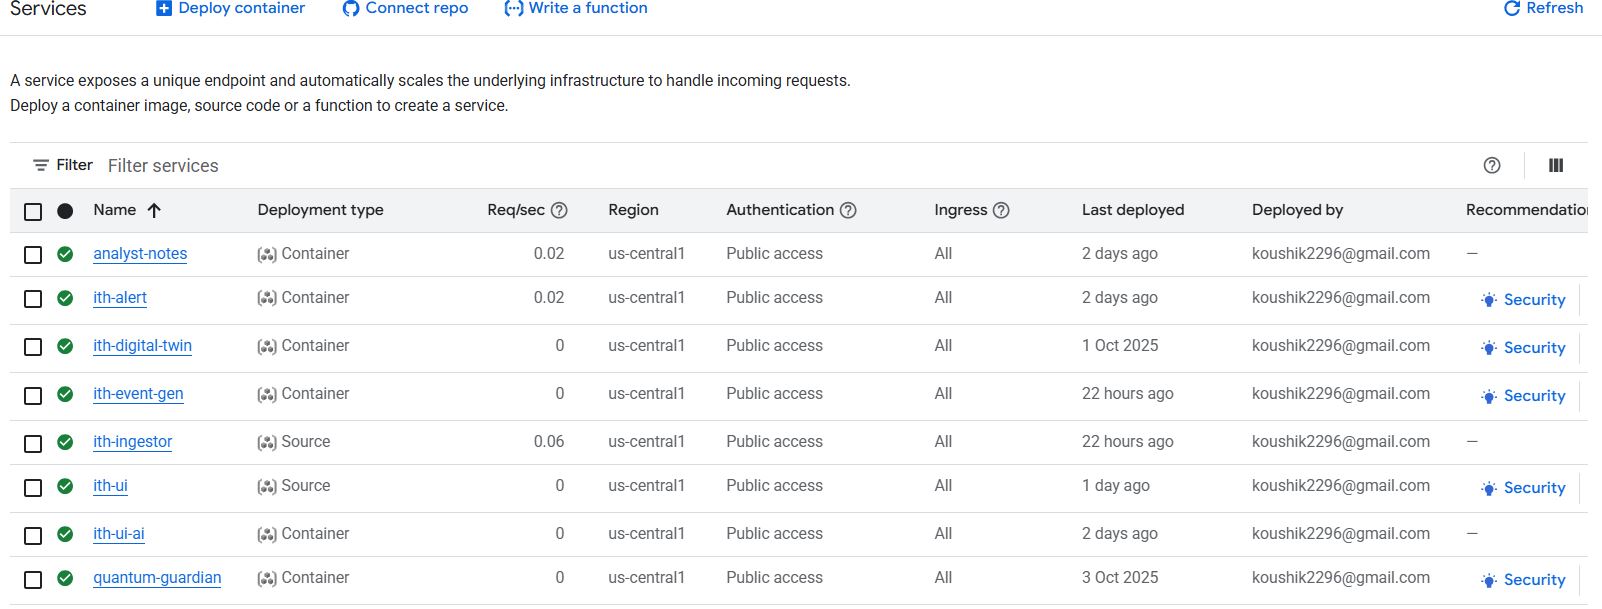
Task: Click the Last deployed column header
Action: tap(1132, 210)
